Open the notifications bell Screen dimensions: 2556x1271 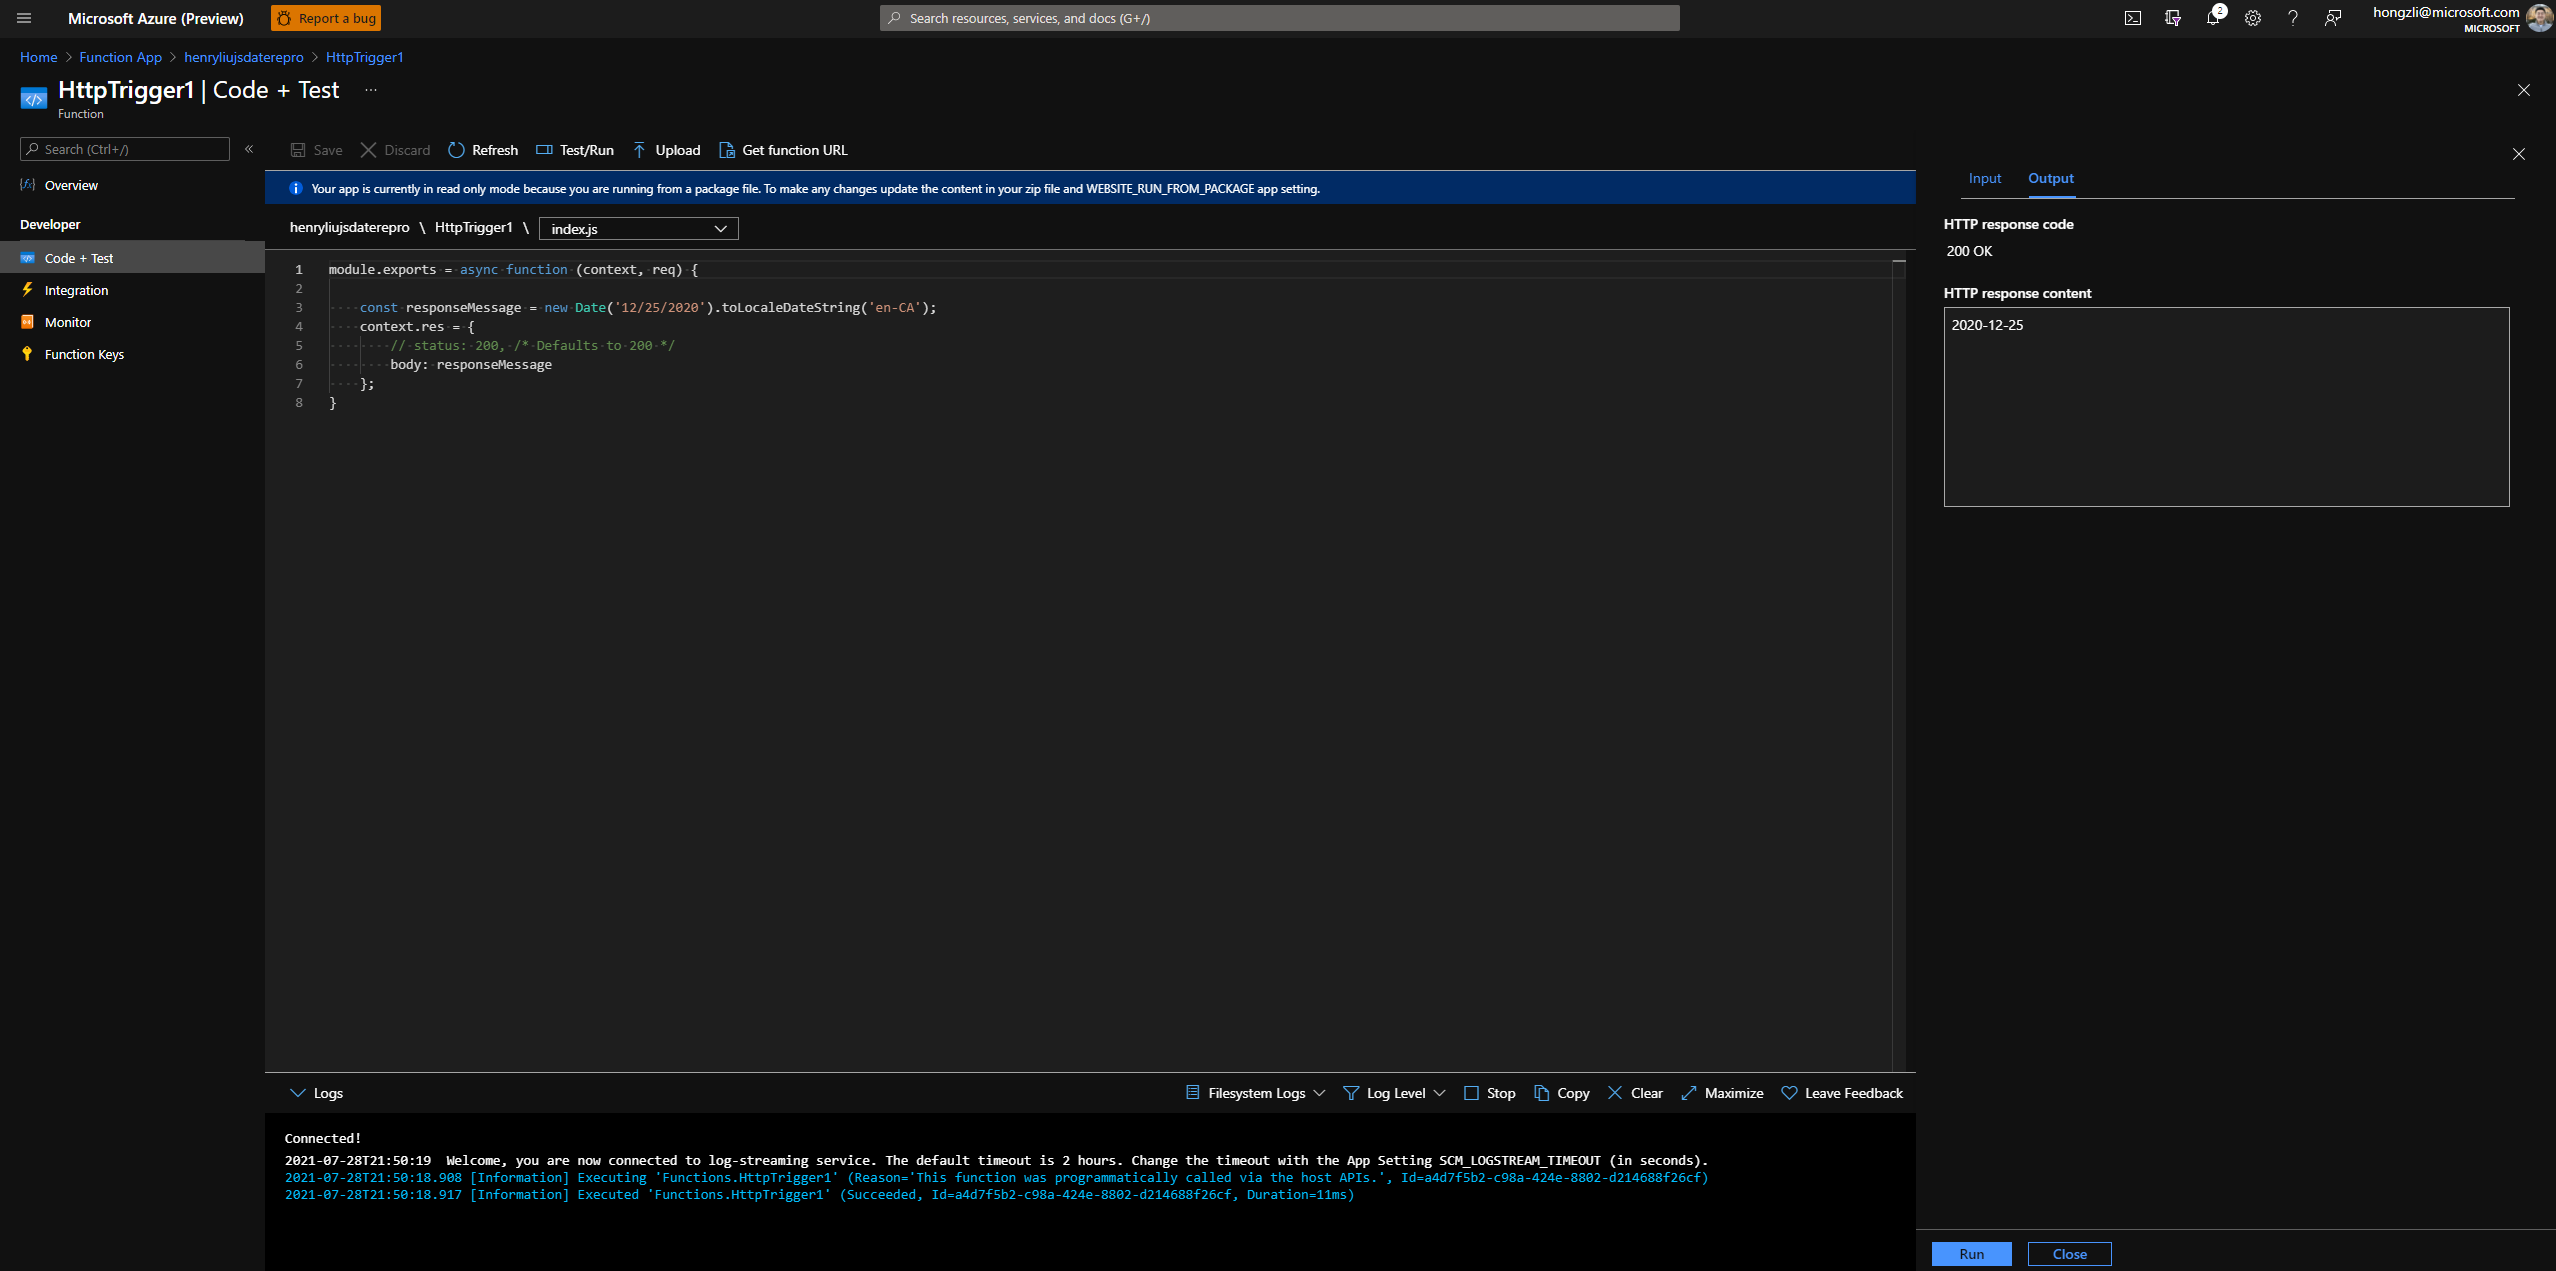point(2213,17)
